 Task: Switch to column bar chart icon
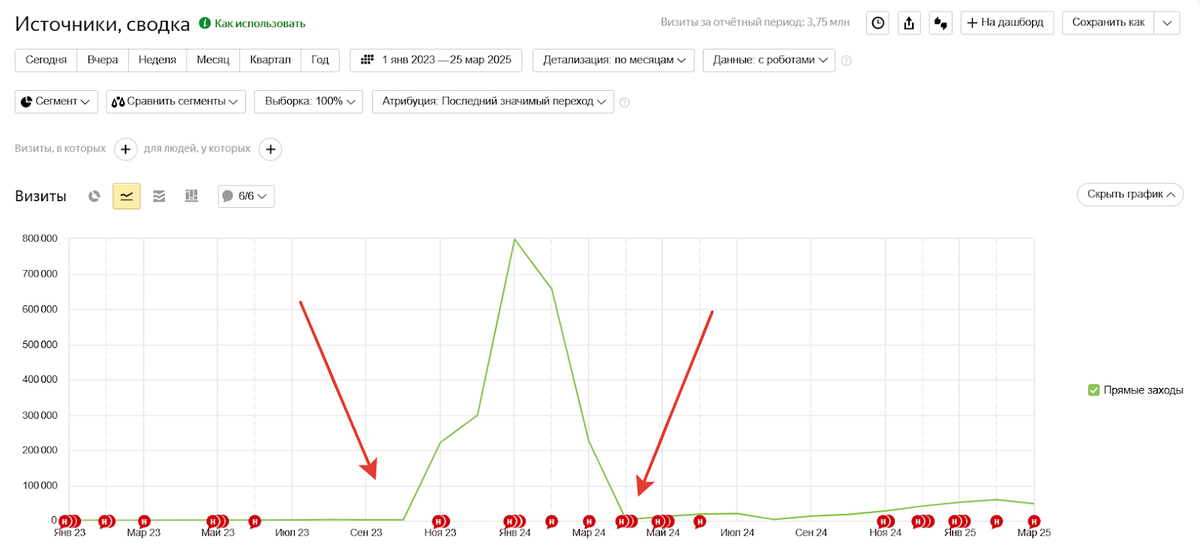191,196
